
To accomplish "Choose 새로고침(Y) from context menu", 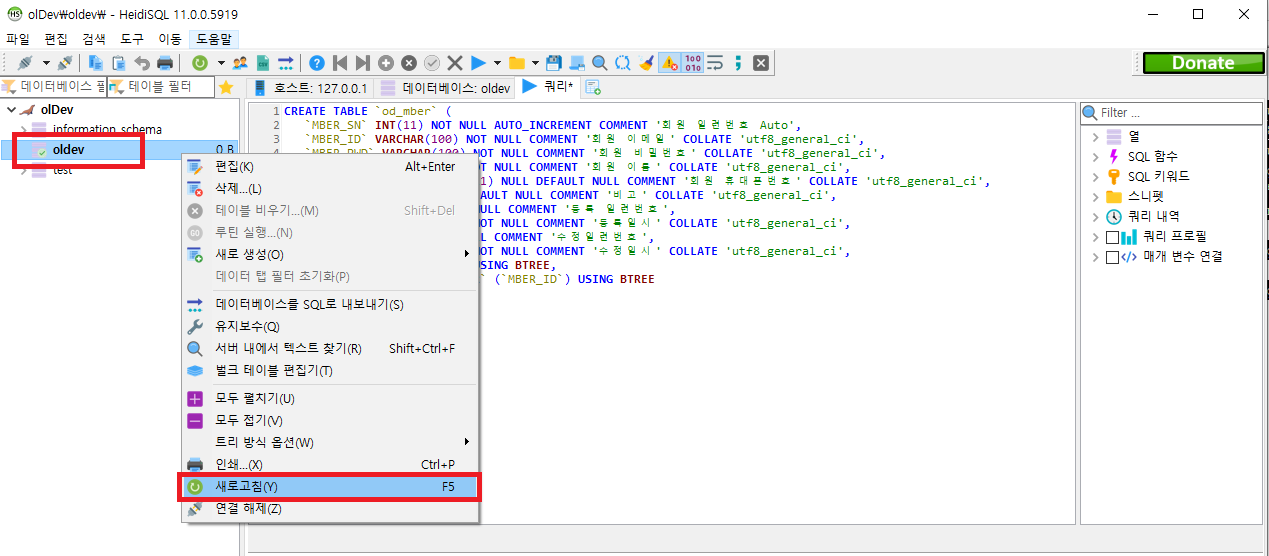I will click(330, 486).
